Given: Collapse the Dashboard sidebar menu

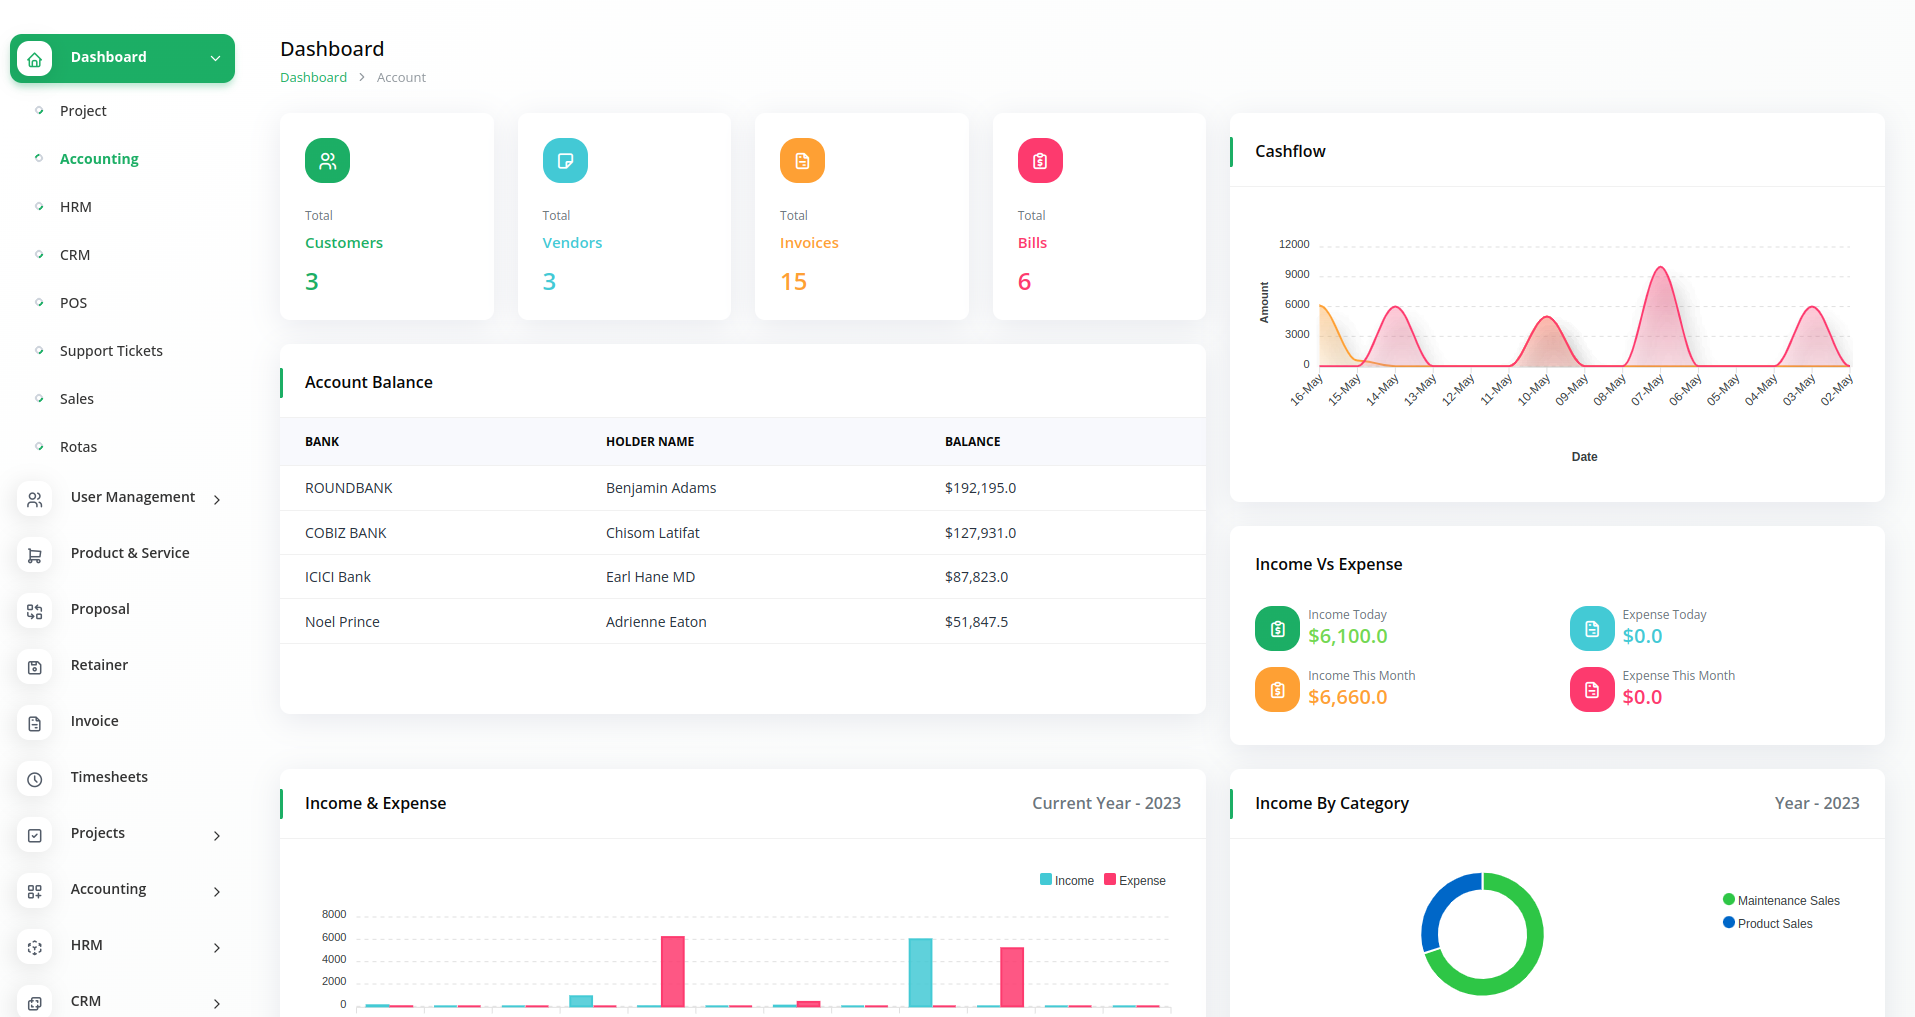Looking at the screenshot, I should (x=215, y=58).
